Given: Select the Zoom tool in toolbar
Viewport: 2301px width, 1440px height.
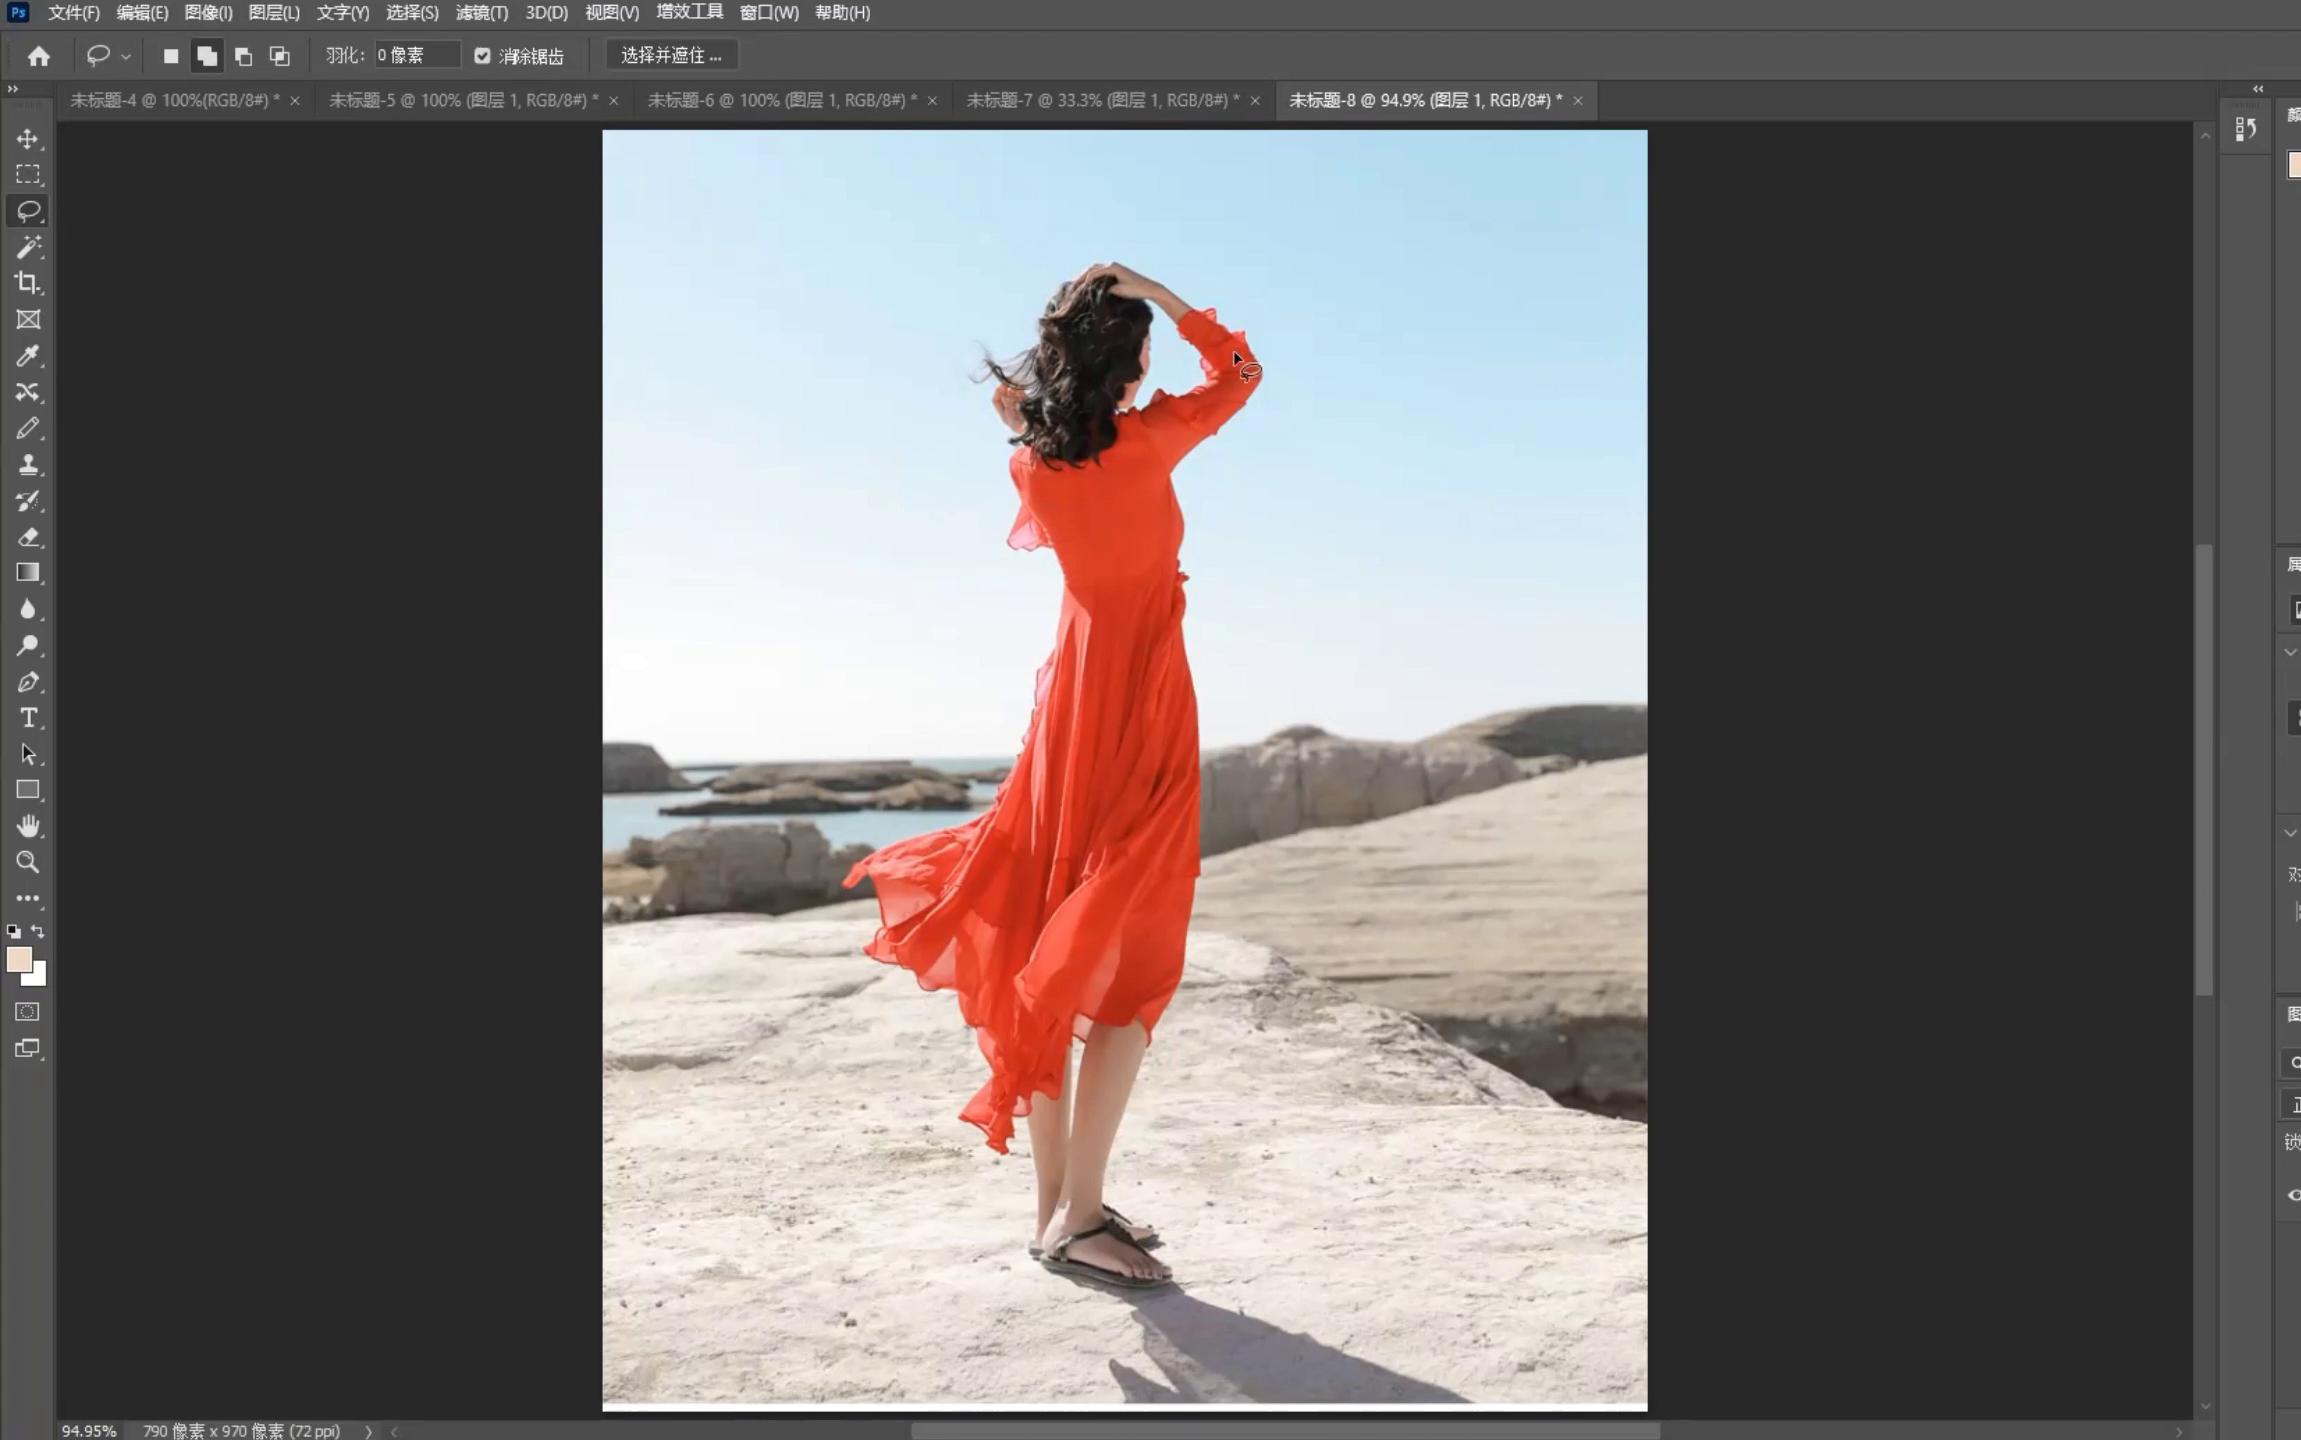Looking at the screenshot, I should (28, 862).
